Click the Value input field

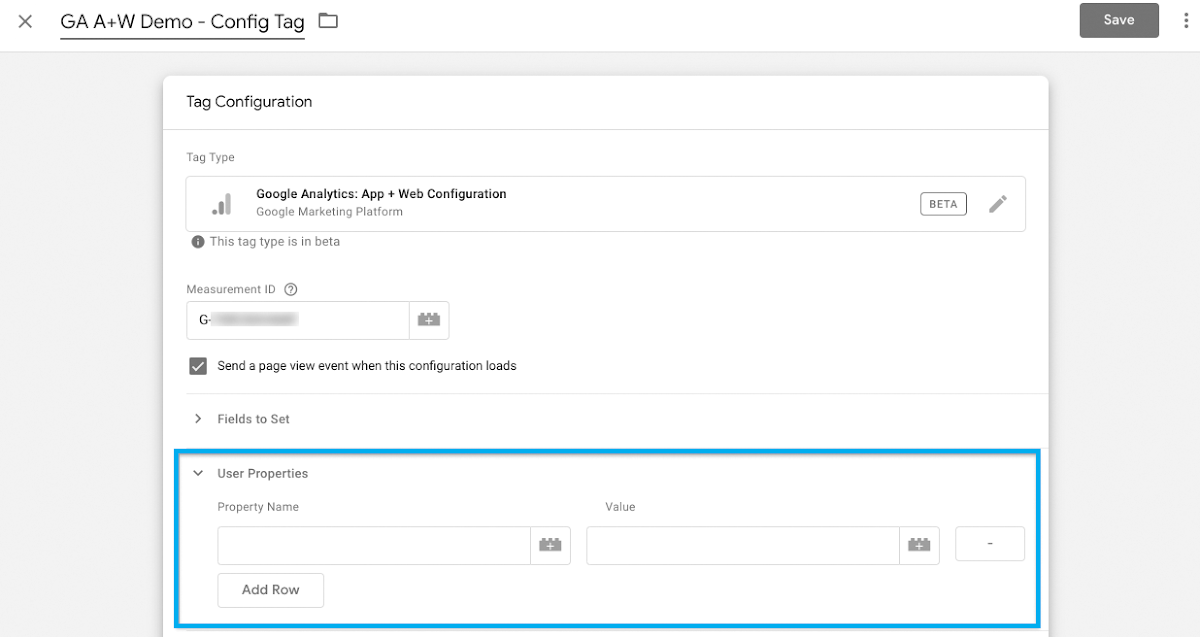(742, 546)
